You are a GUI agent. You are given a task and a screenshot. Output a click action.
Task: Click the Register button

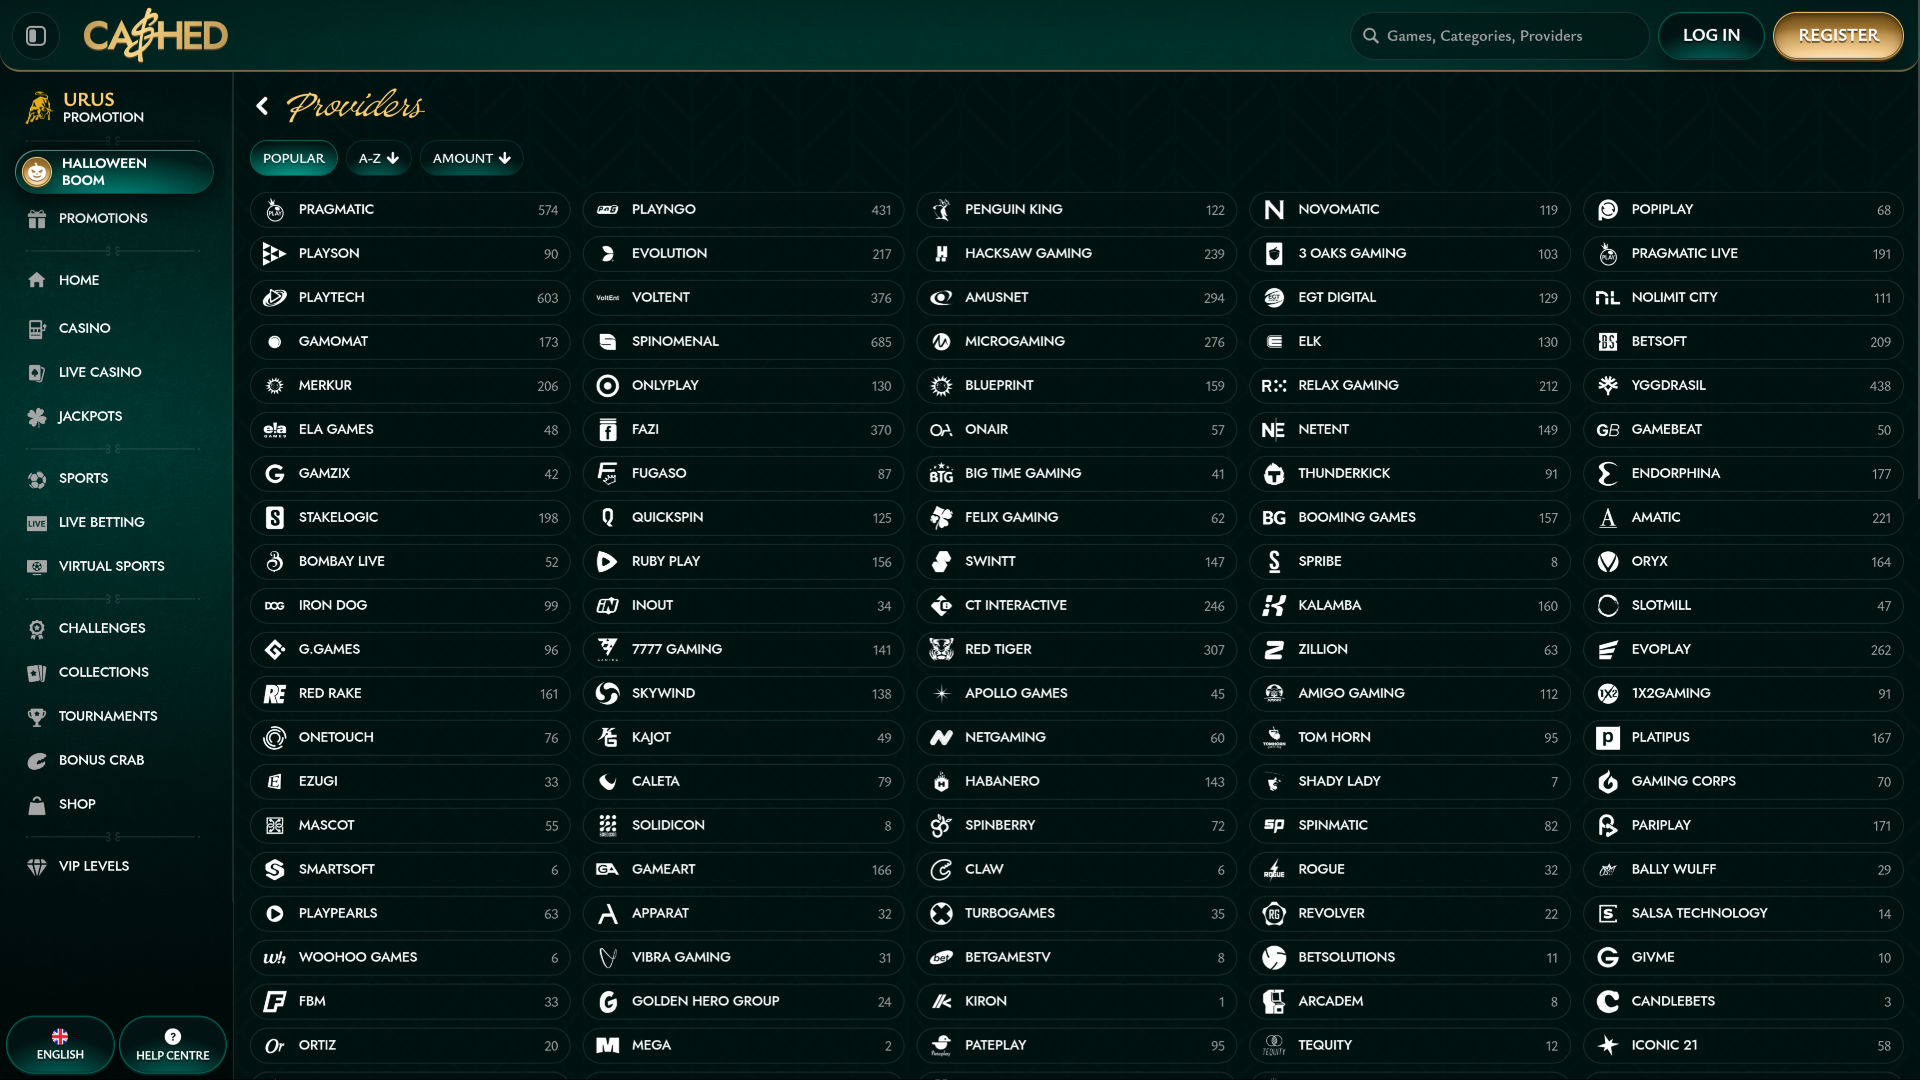[x=1837, y=36]
